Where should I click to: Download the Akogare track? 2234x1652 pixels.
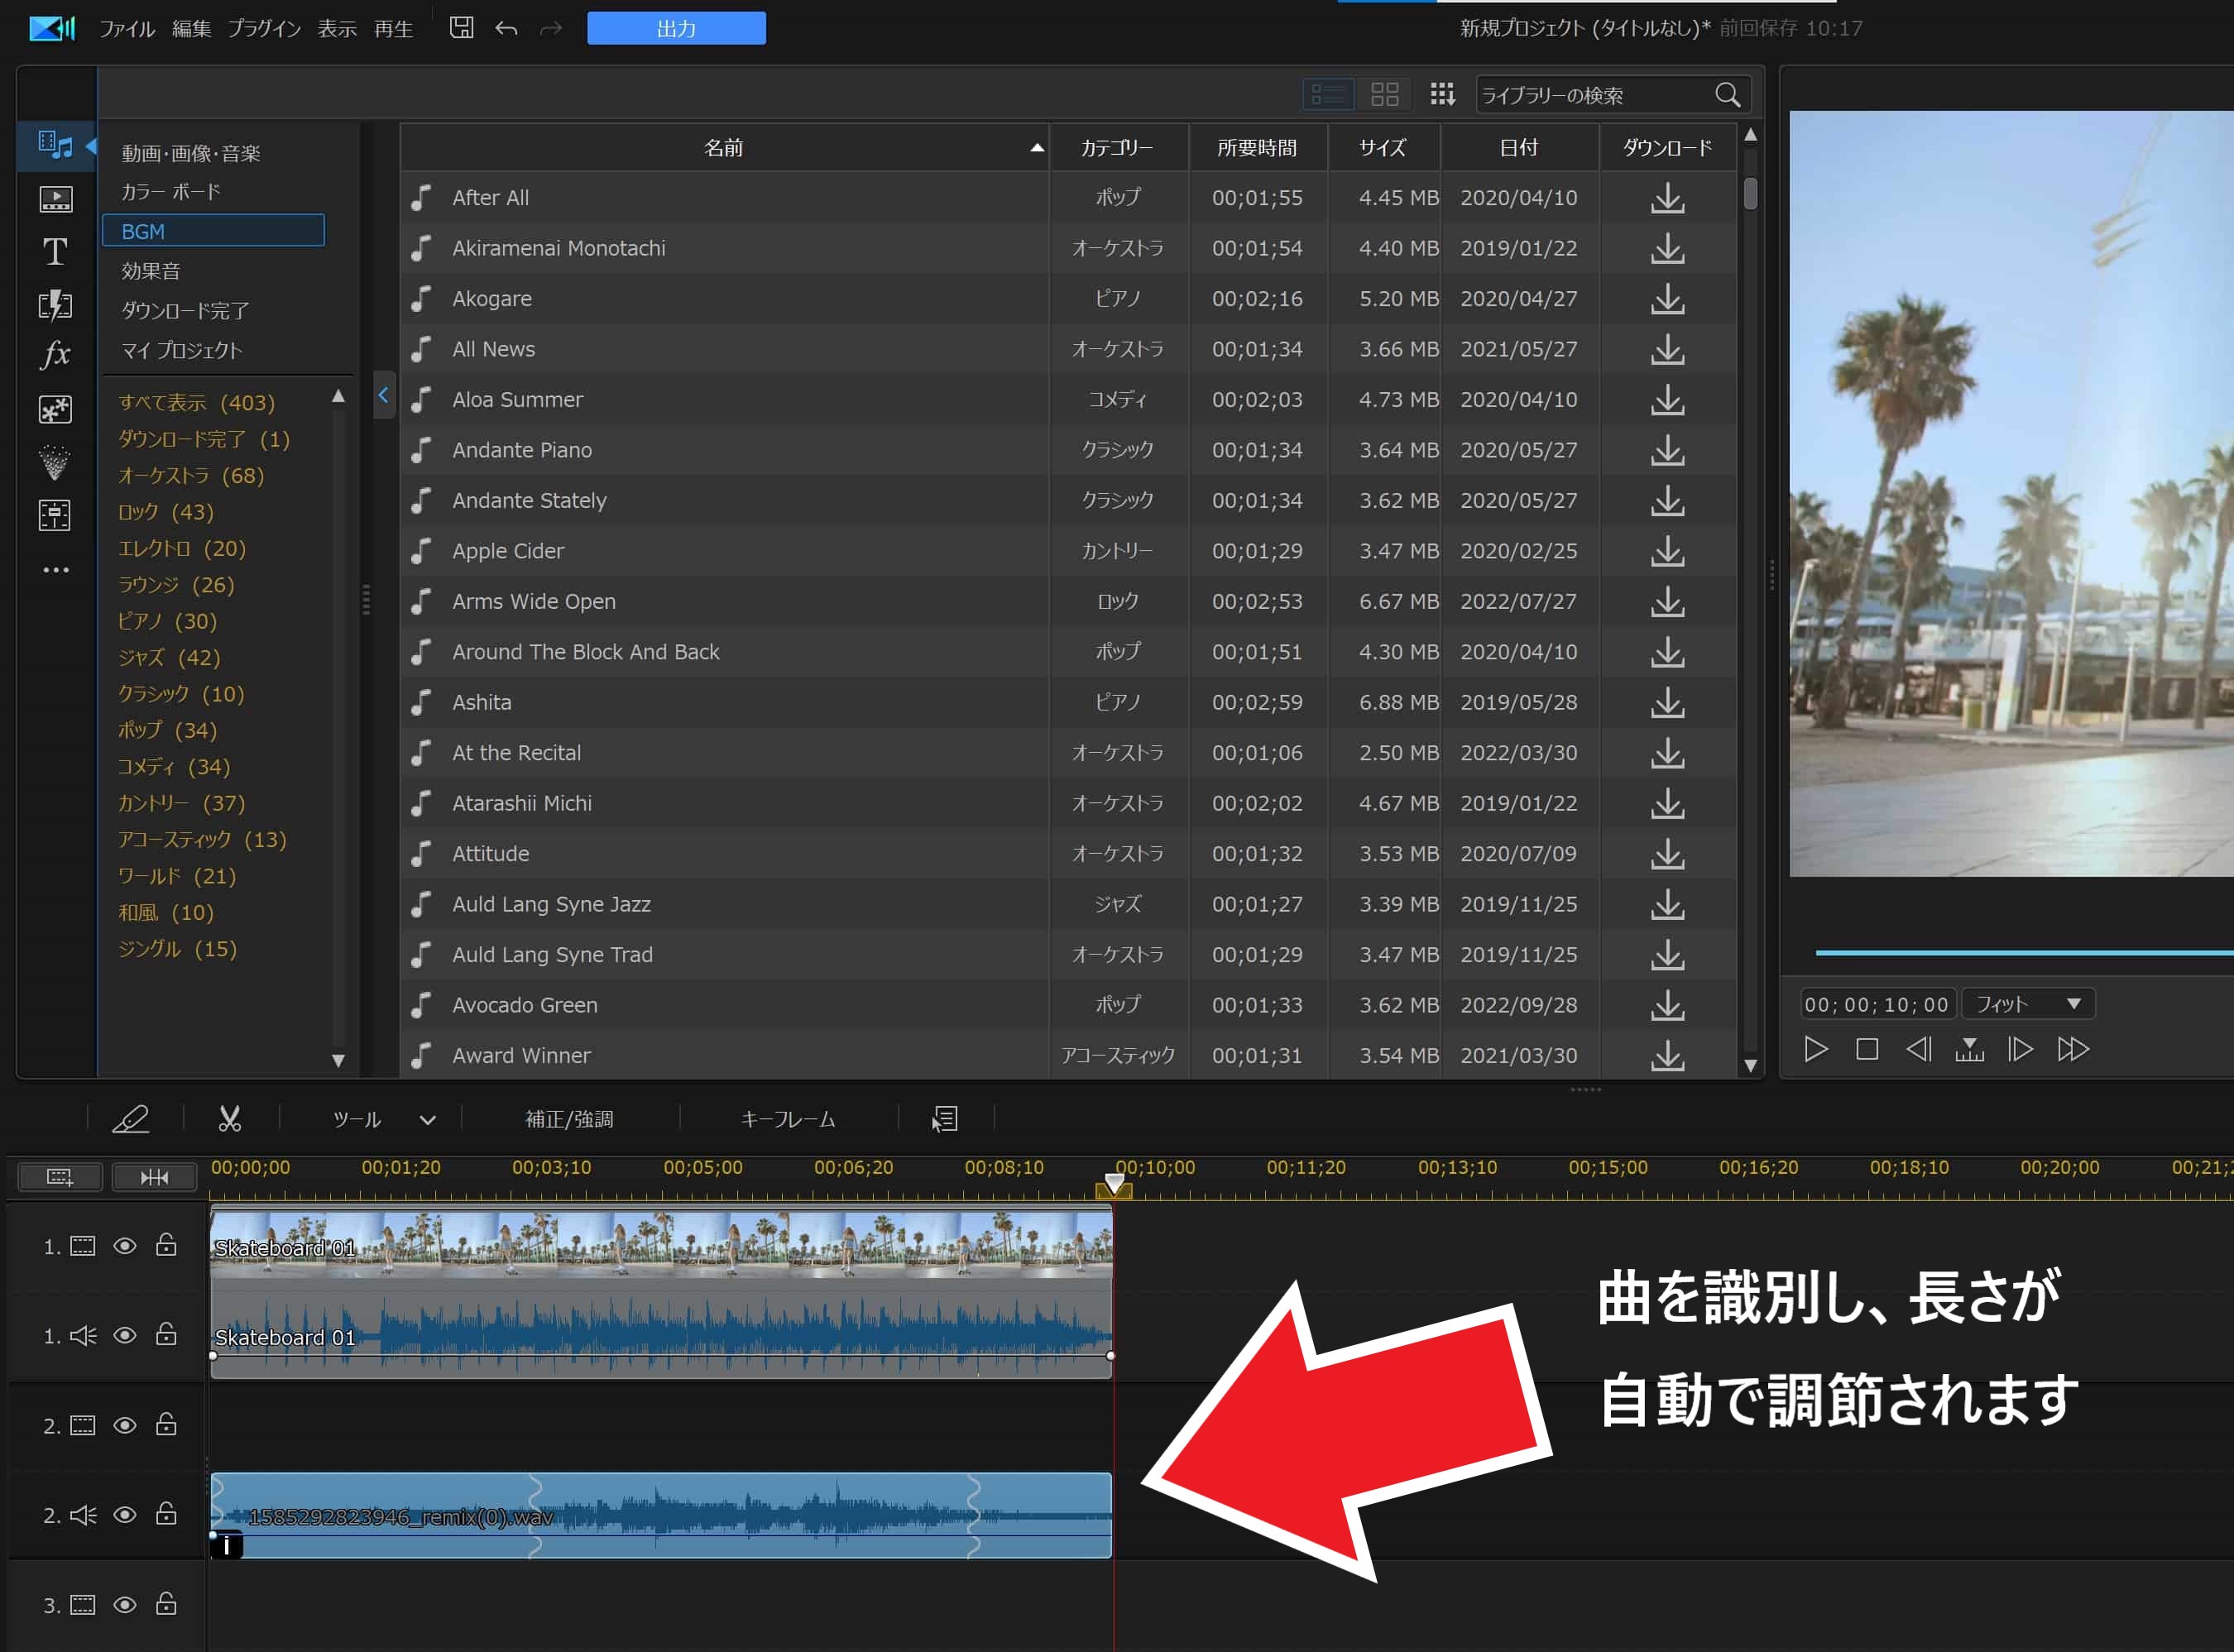pos(1667,299)
